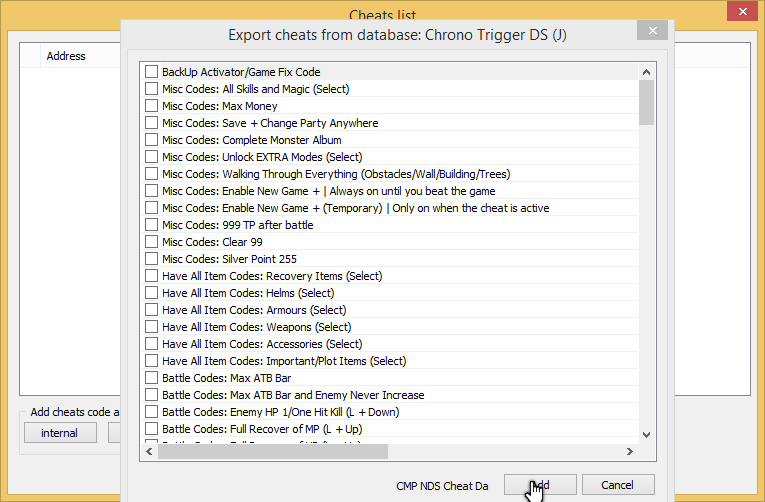The height and width of the screenshot is (502, 765).
Task: Click the vertical scrollbar thumb
Action: (x=646, y=102)
